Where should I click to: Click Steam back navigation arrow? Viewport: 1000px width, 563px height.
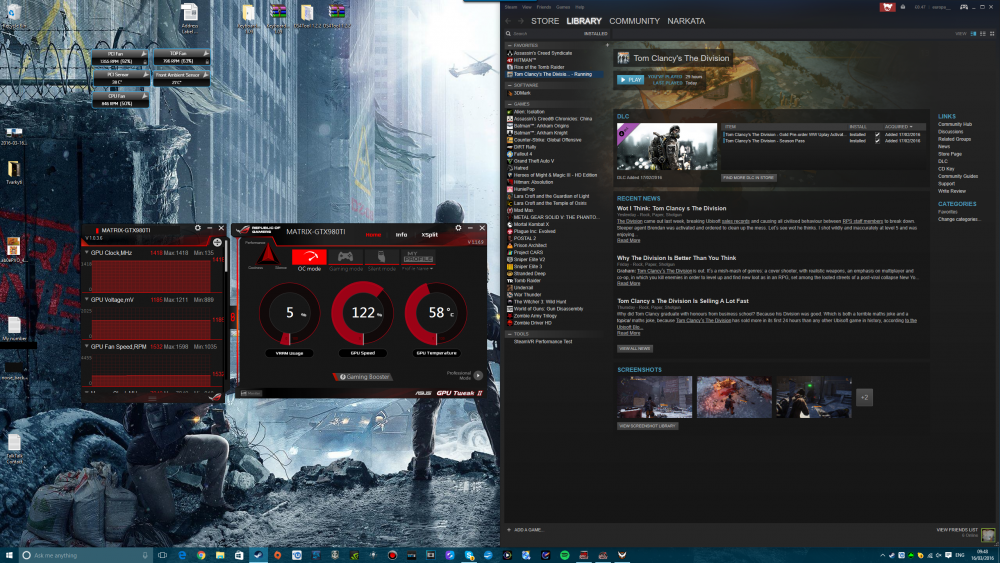(508, 21)
